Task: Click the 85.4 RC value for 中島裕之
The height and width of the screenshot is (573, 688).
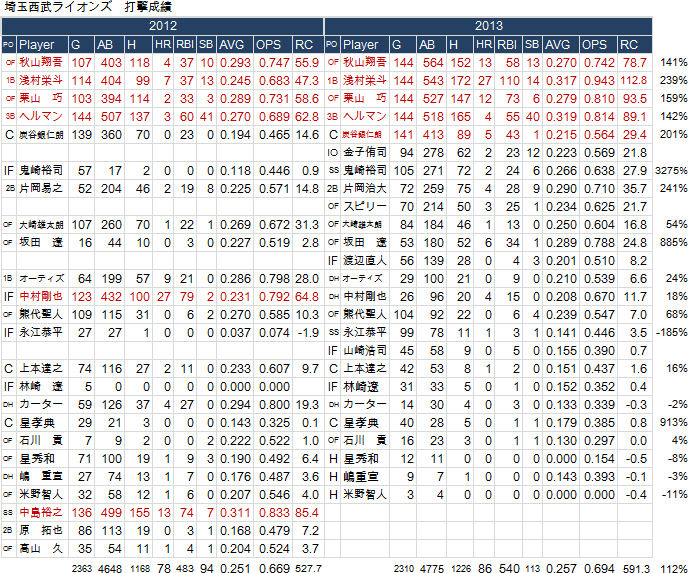Action: [307, 512]
